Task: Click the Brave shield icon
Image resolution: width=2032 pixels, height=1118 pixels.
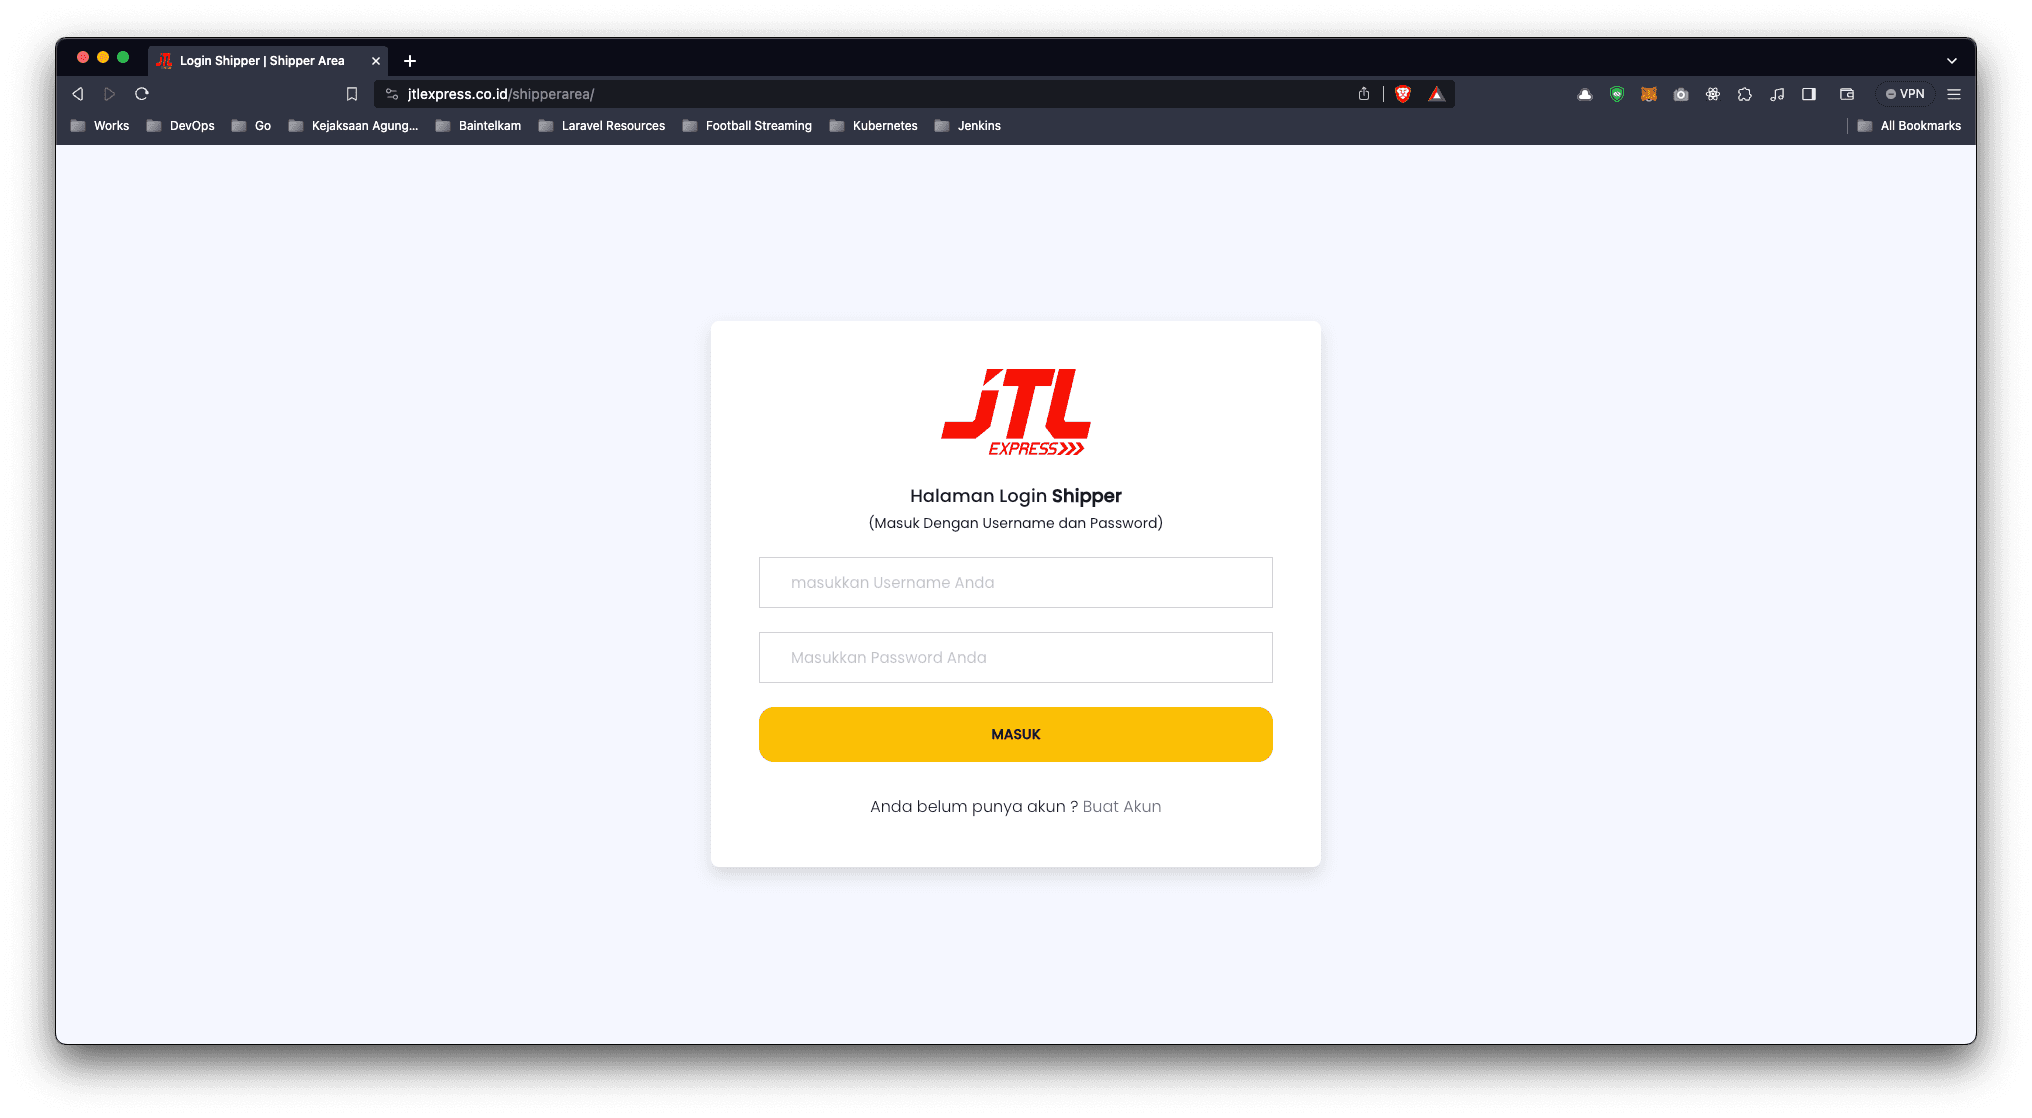Action: point(1404,94)
